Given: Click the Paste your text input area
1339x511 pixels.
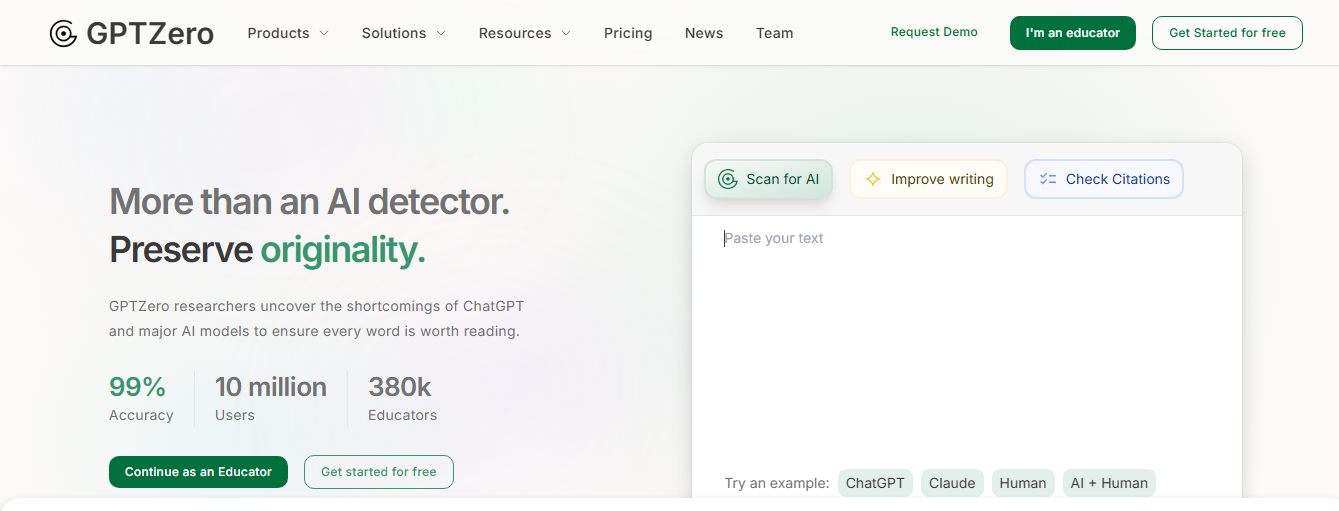Looking at the screenshot, I should coord(966,340).
